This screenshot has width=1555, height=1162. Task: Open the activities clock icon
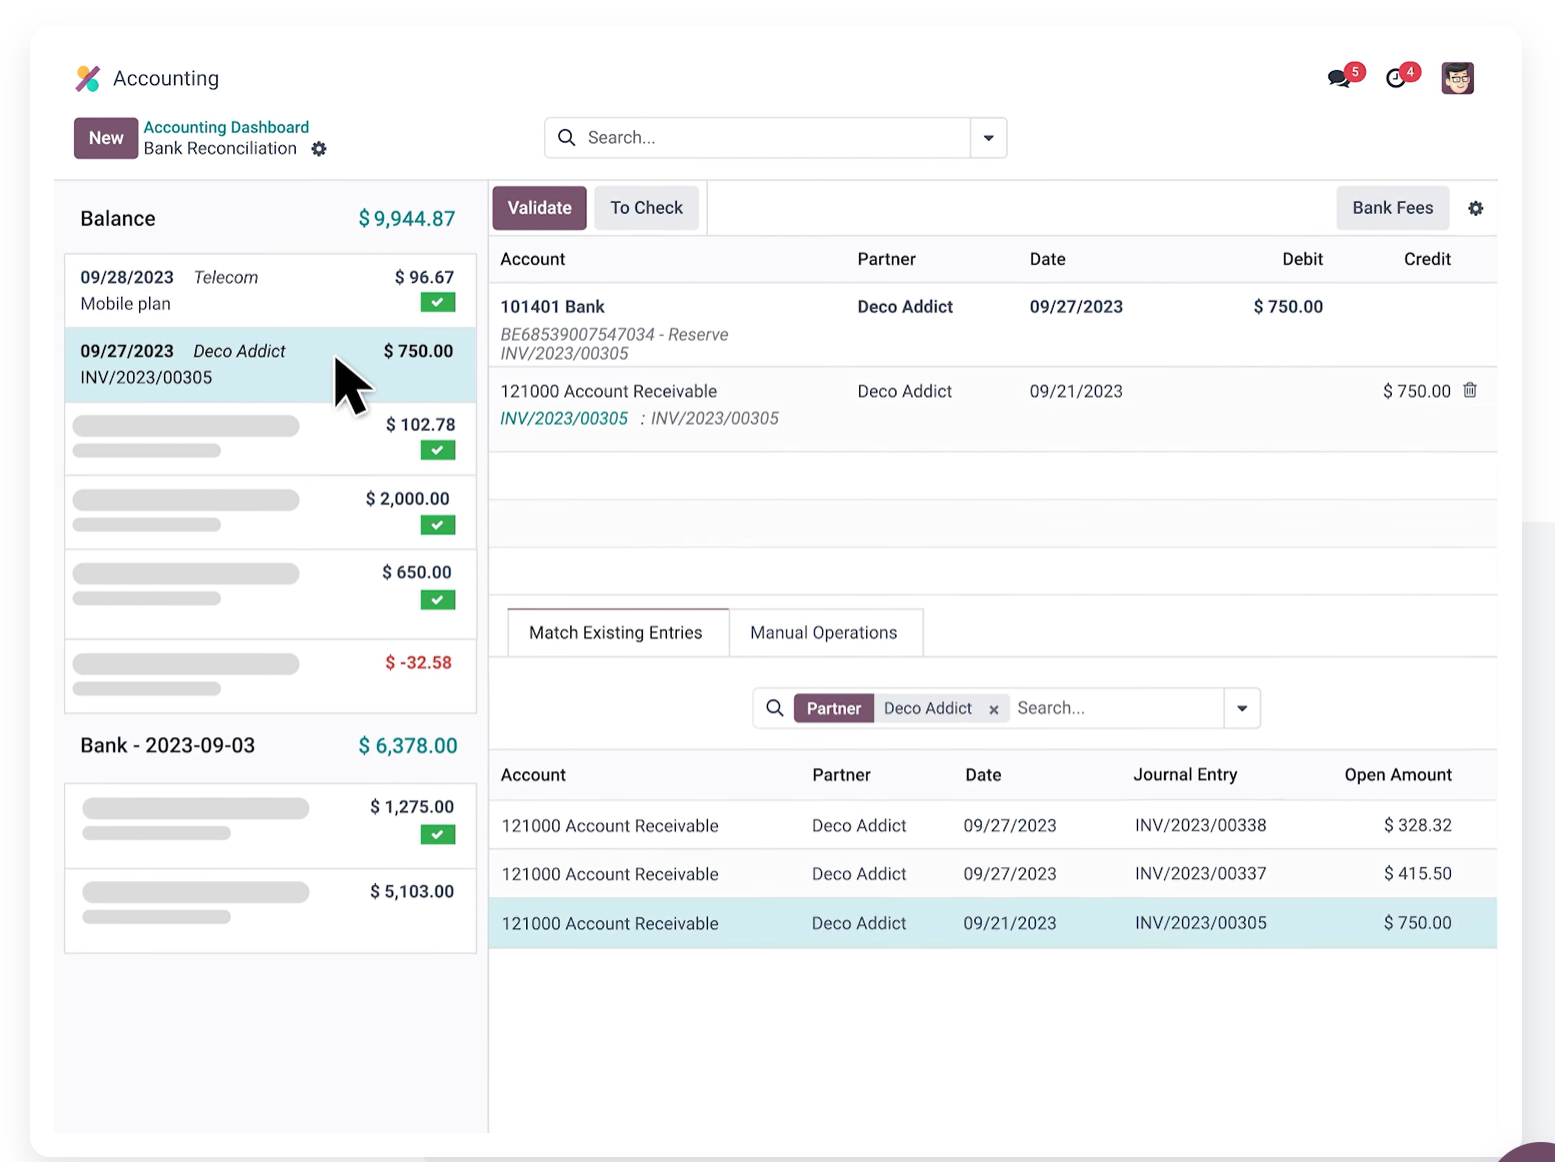point(1396,78)
